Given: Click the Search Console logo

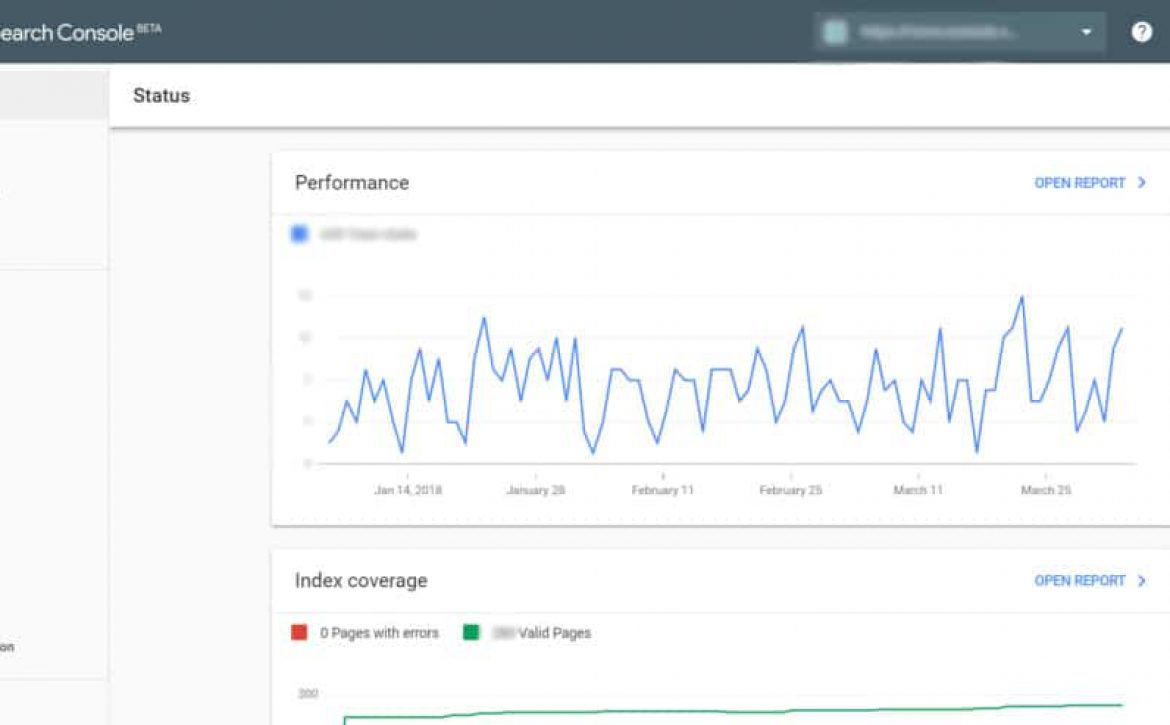Looking at the screenshot, I should [x=79, y=32].
